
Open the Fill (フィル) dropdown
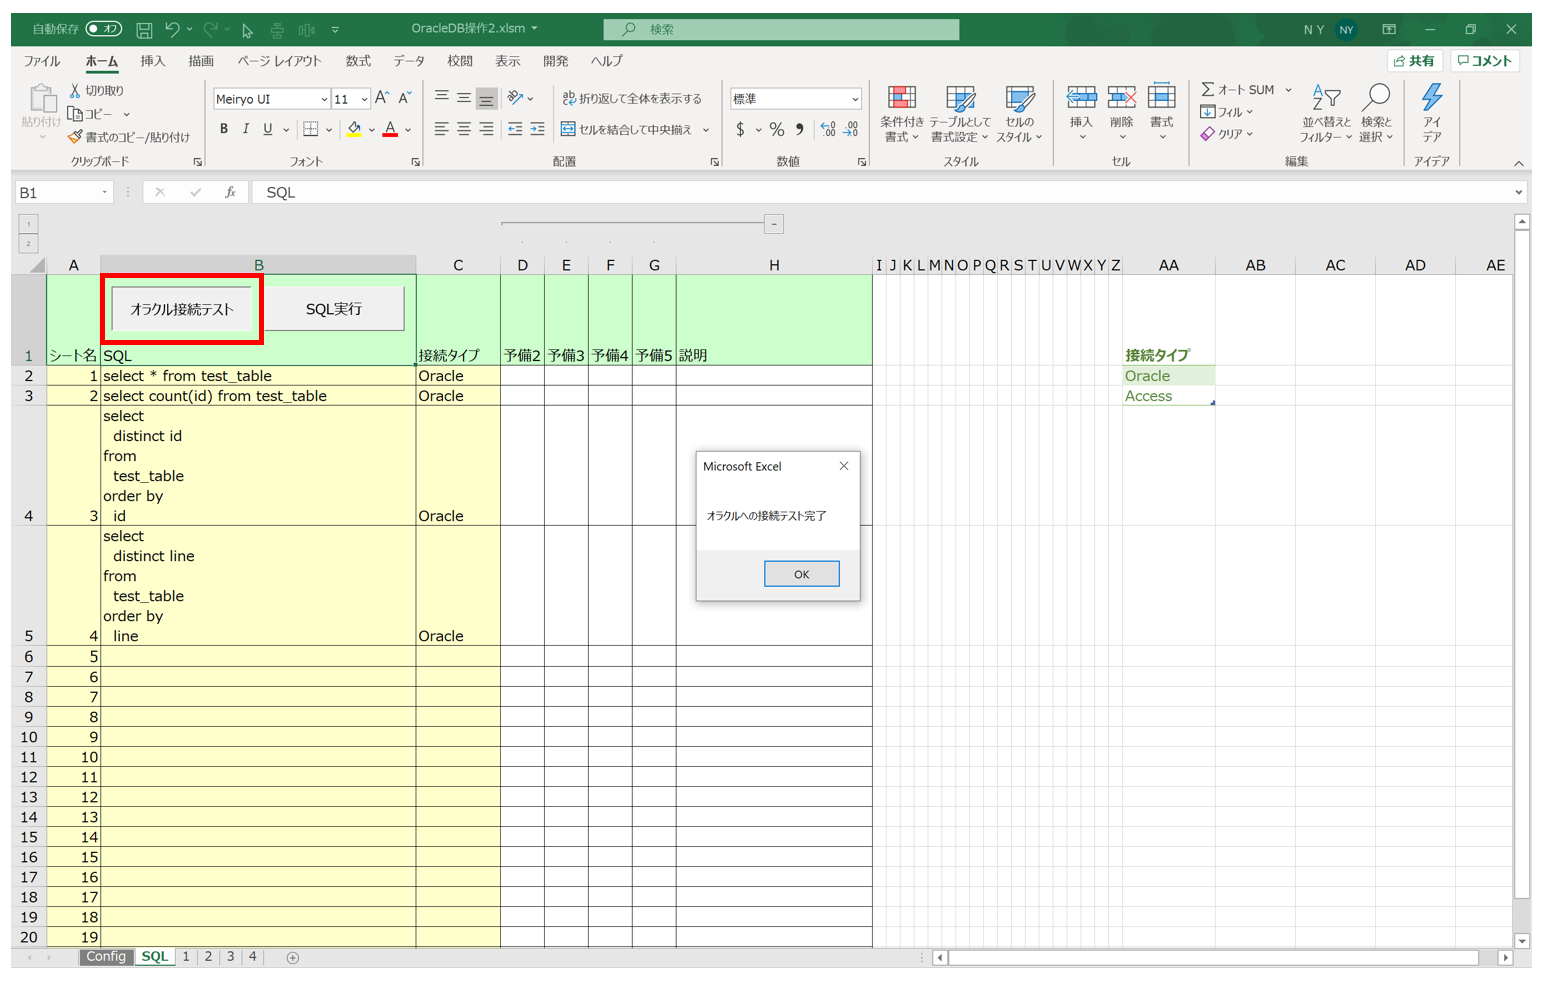point(1227,112)
